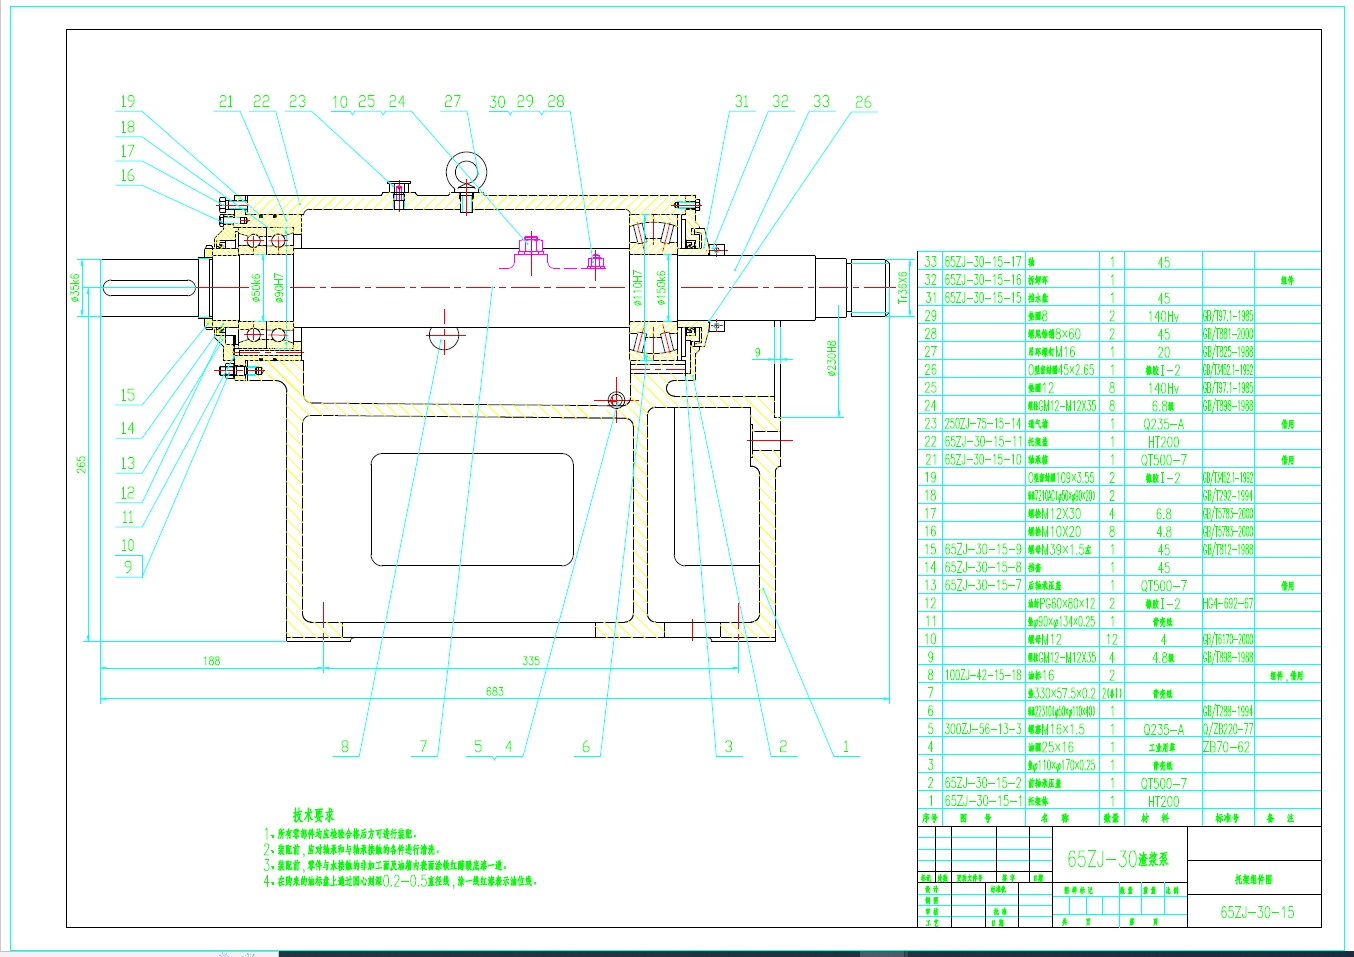The image size is (1354, 957).
Task: Click the HG4-692-67 standard cell
Action: pyautogui.click(x=1228, y=603)
